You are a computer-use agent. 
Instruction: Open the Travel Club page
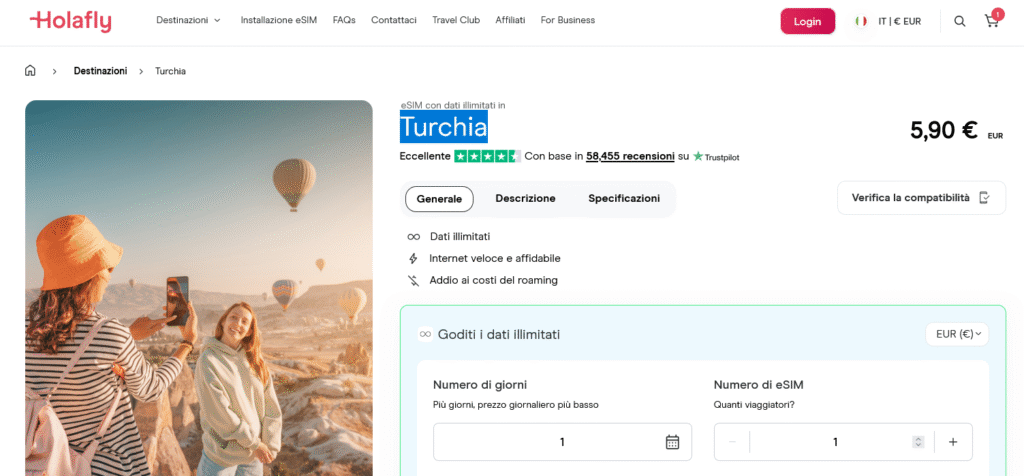coord(456,20)
